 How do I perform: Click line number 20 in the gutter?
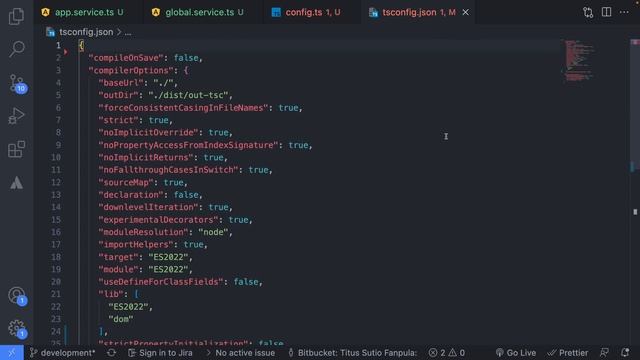pyautogui.click(x=56, y=282)
